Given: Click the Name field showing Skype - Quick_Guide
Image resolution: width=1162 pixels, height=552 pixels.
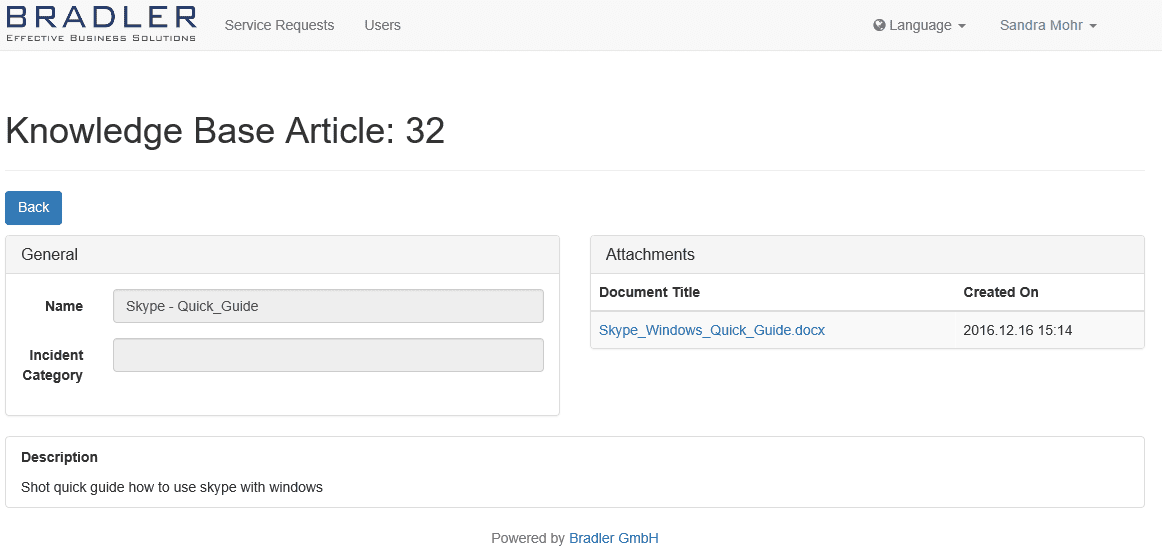Looking at the screenshot, I should pos(328,306).
